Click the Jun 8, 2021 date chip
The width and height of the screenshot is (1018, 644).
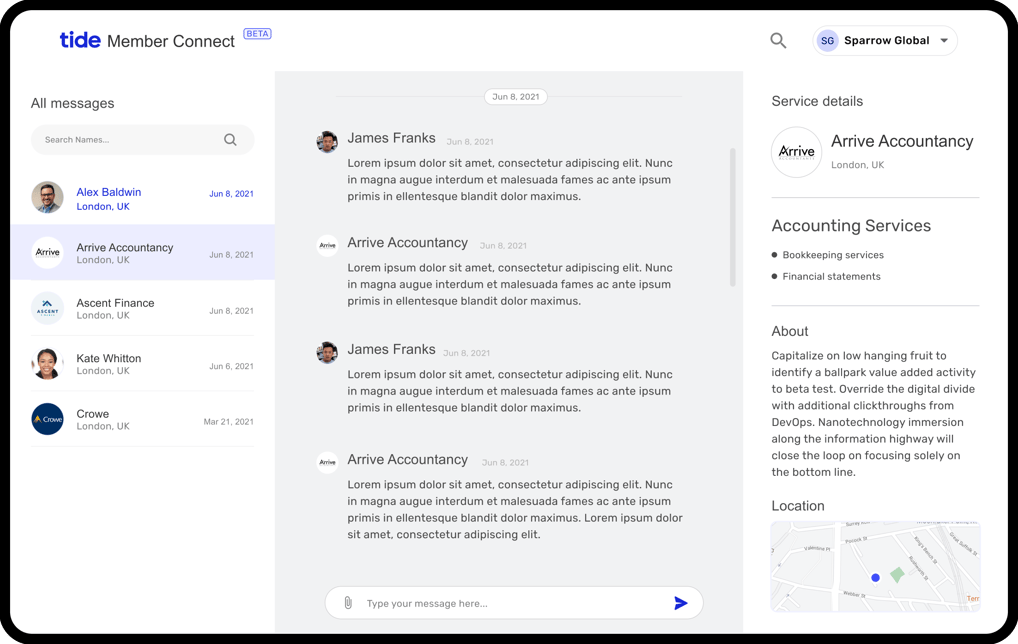(515, 97)
